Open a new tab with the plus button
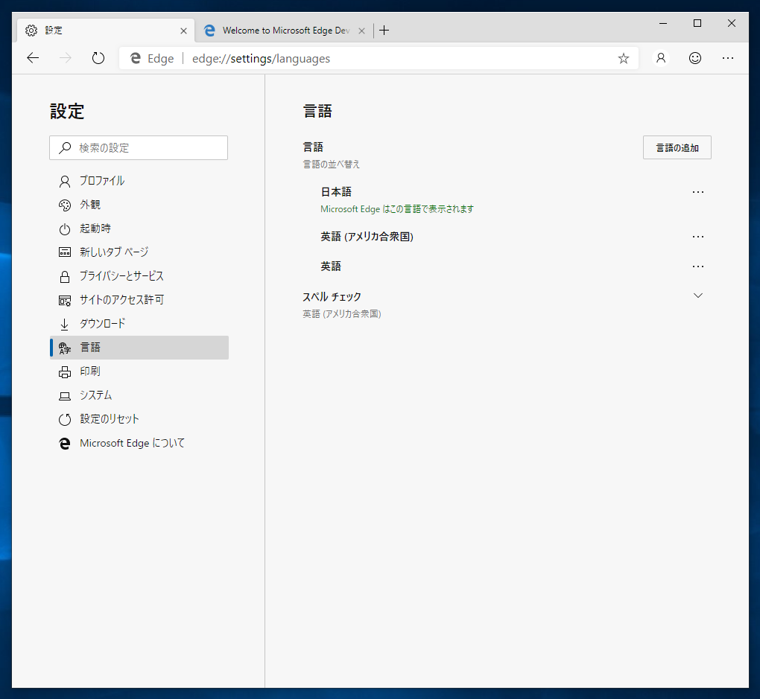The image size is (760, 699). click(384, 31)
